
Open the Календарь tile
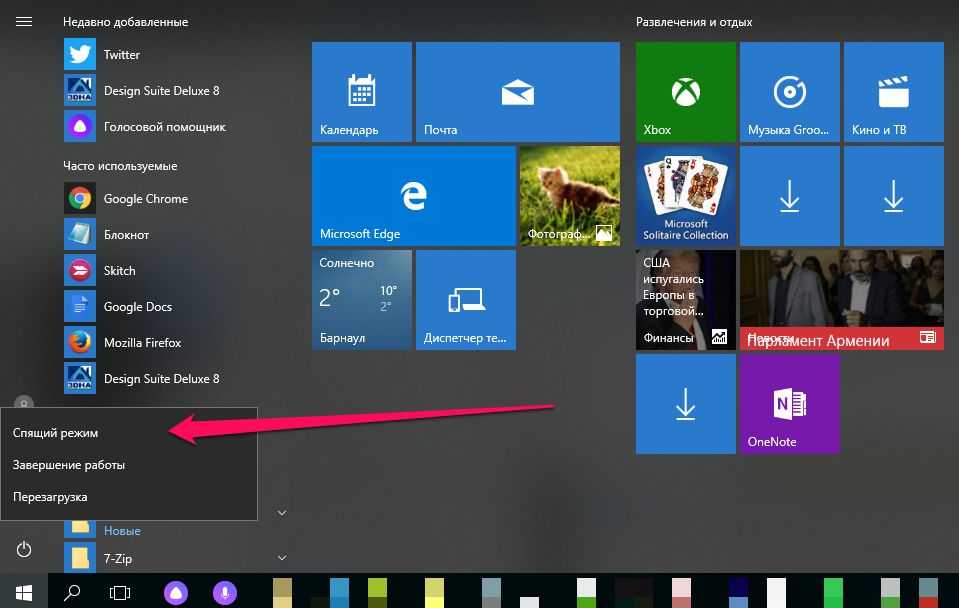tap(361, 92)
